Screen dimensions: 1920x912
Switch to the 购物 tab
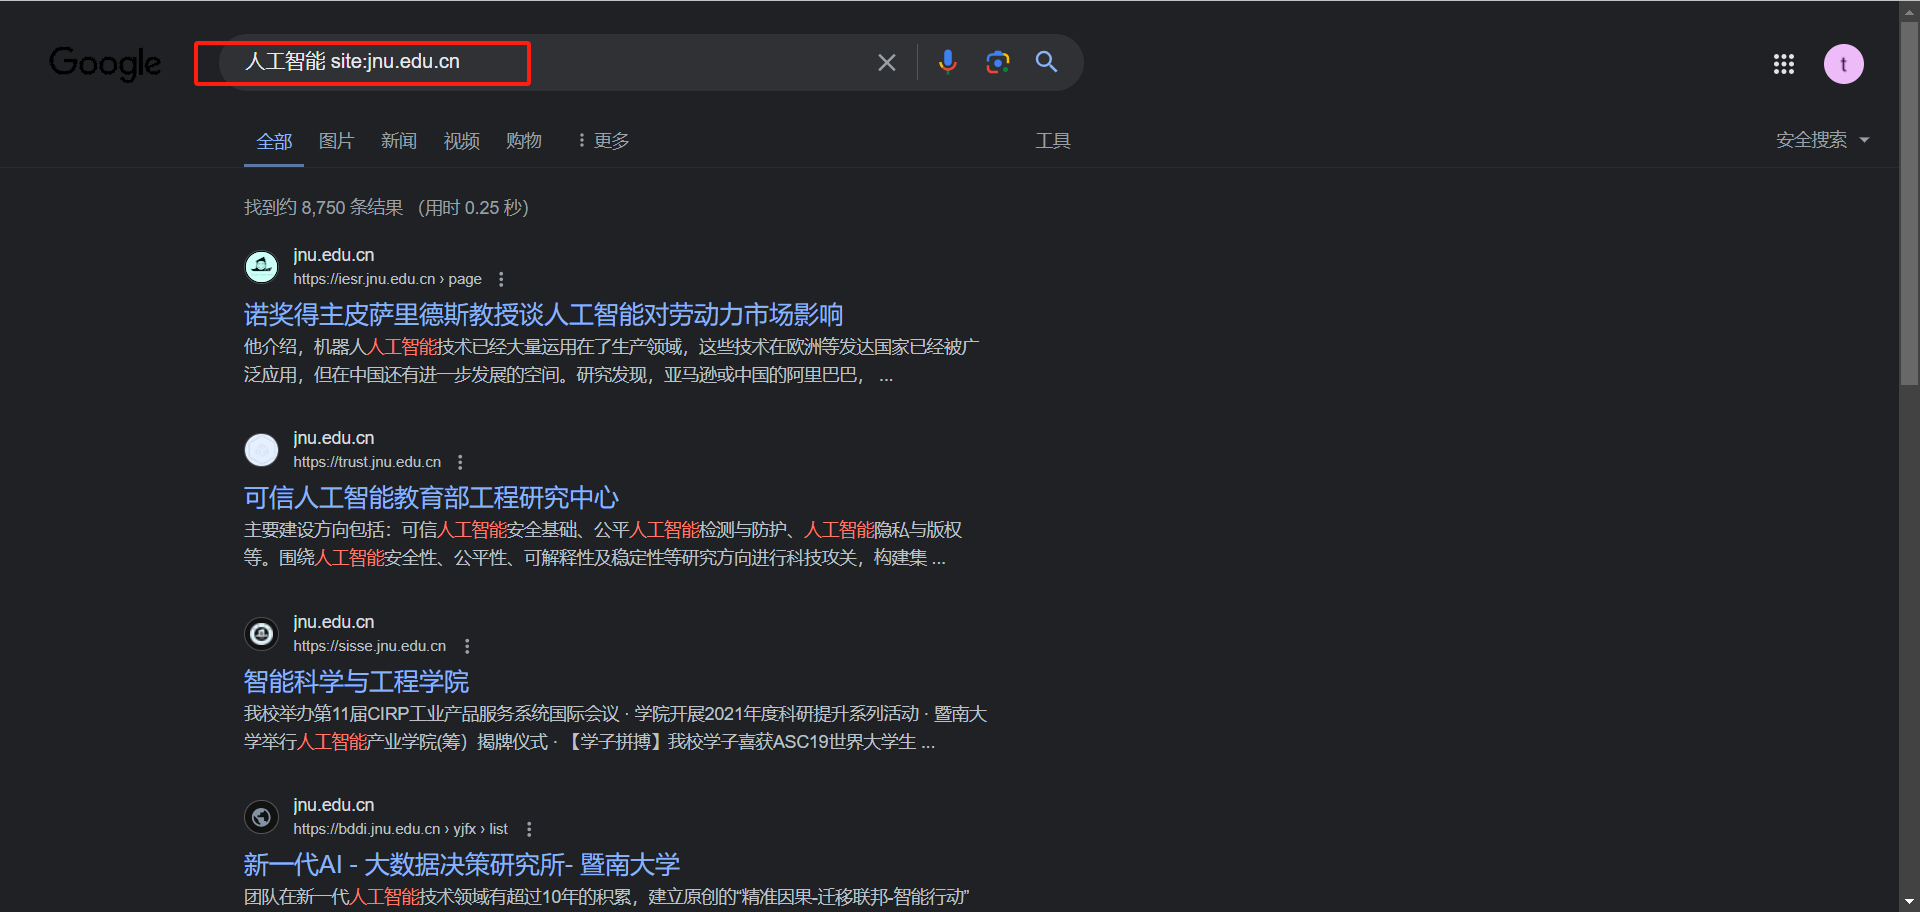[524, 141]
